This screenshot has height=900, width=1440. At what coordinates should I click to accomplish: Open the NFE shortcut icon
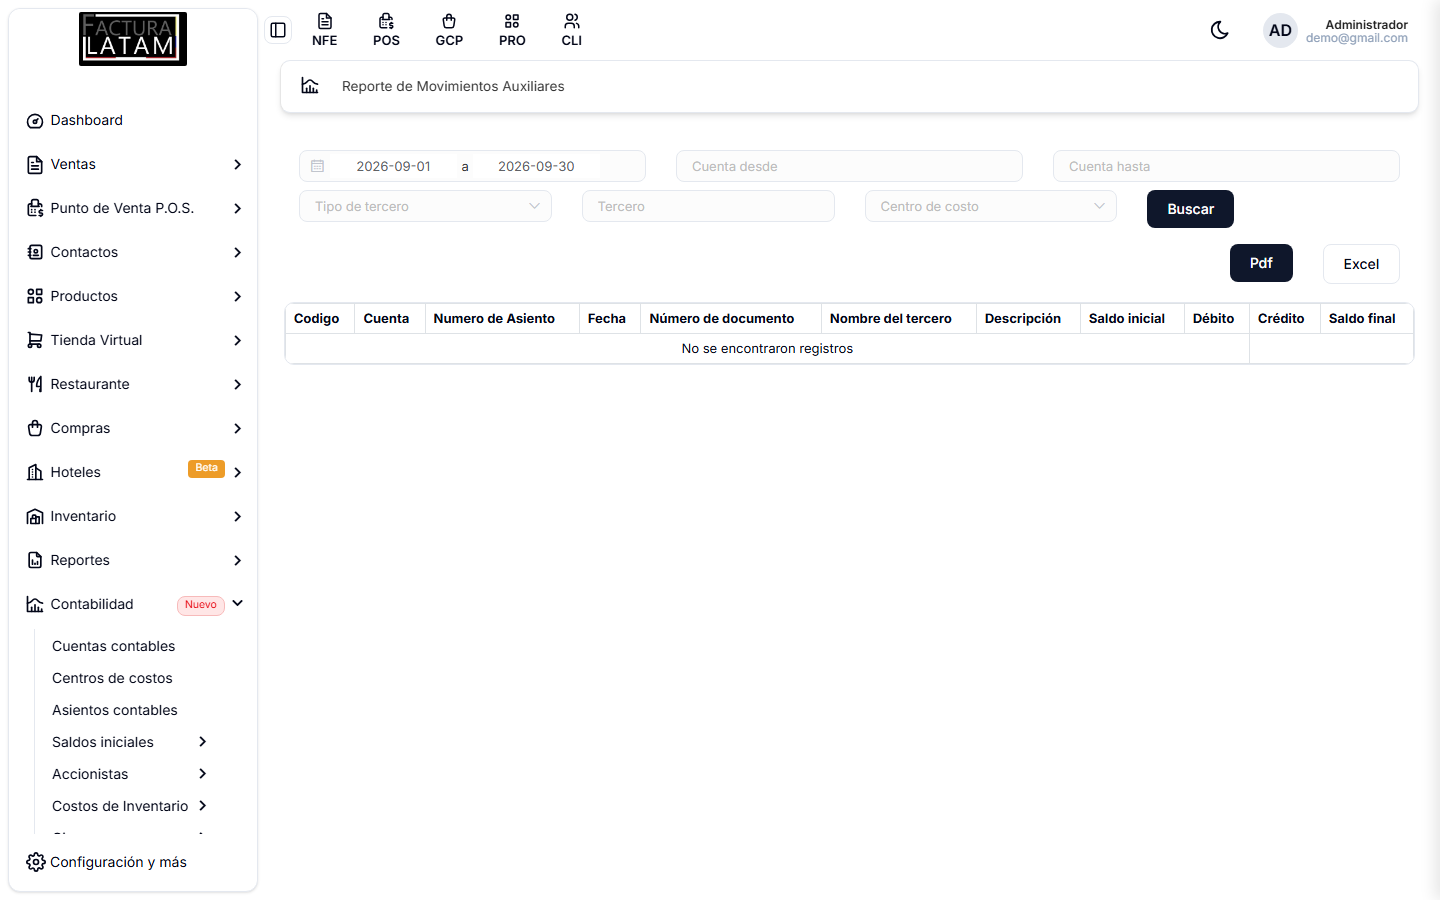click(324, 30)
